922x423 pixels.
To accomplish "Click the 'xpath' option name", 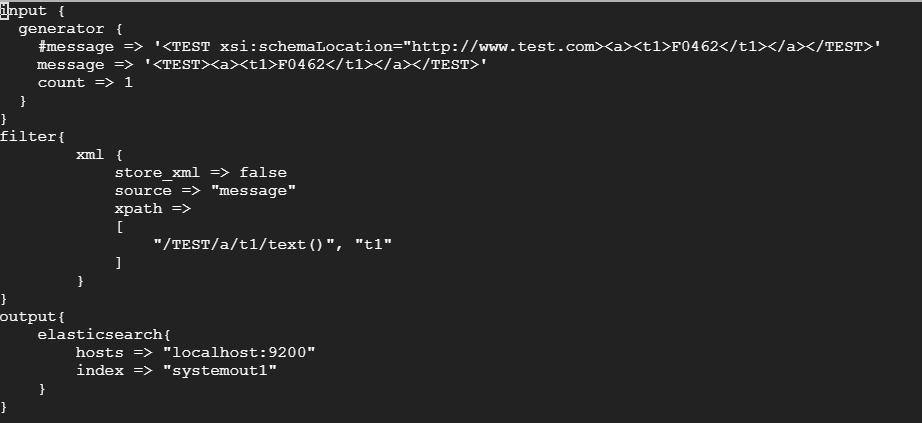I will point(138,209).
